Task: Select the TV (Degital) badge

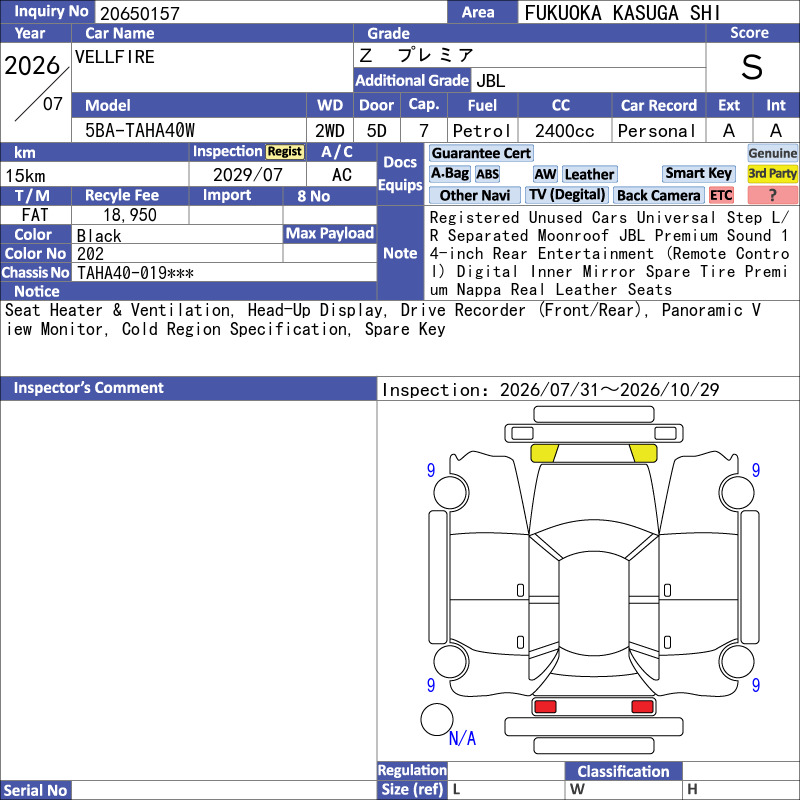Action: click(x=567, y=195)
